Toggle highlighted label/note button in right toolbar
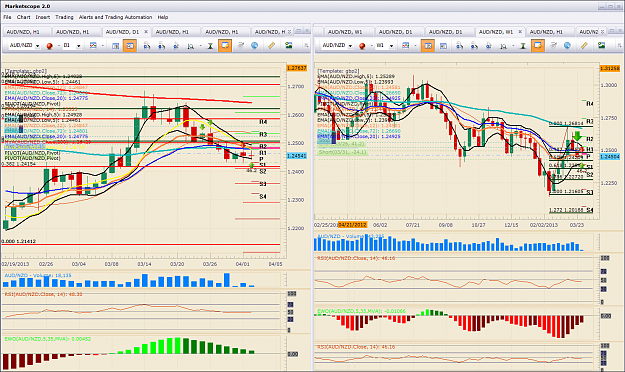Screen dimensions: 625x372 pyautogui.click(x=537, y=46)
